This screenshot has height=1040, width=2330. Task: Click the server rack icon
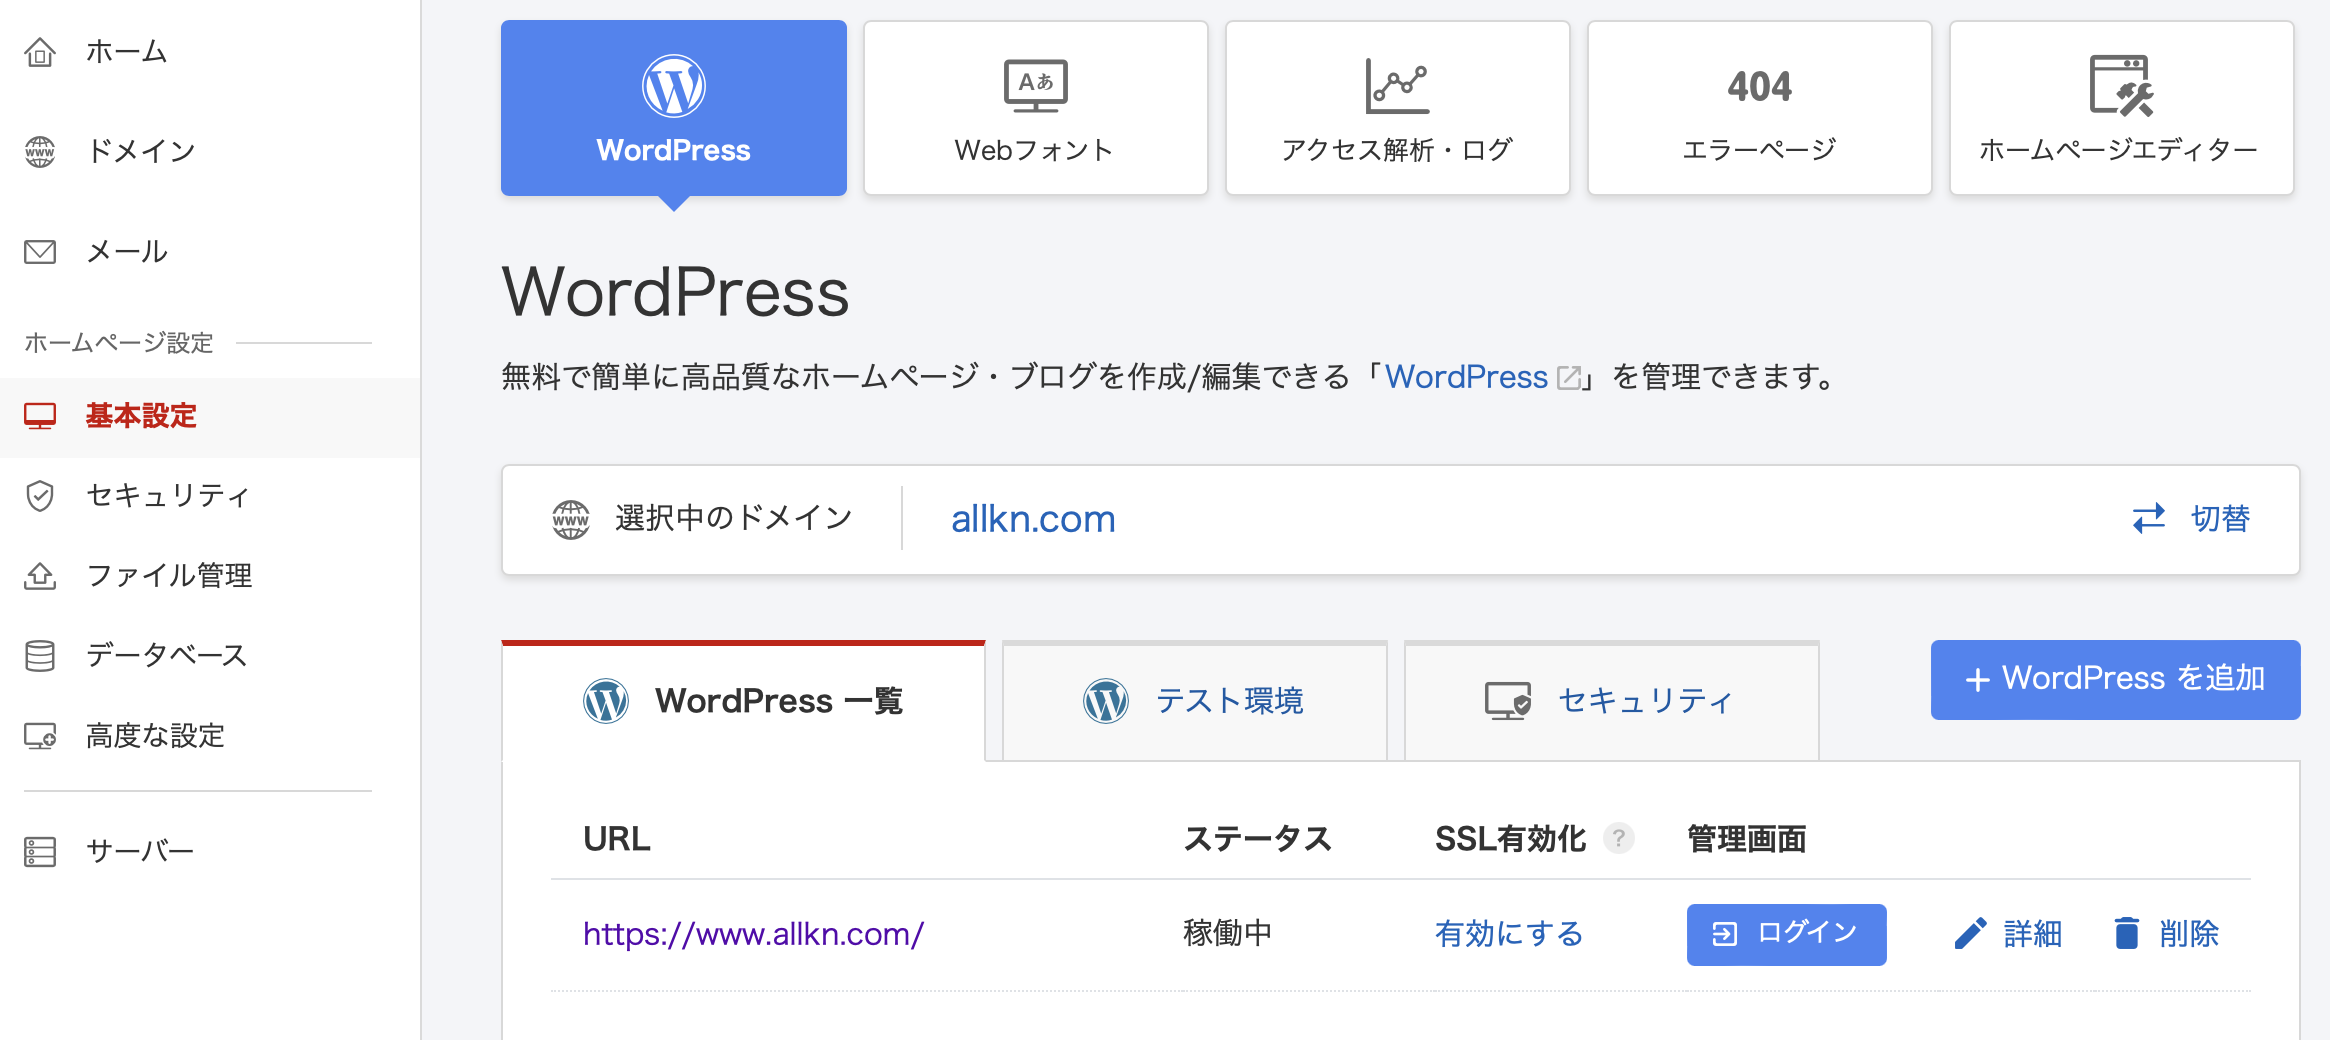pyautogui.click(x=40, y=851)
